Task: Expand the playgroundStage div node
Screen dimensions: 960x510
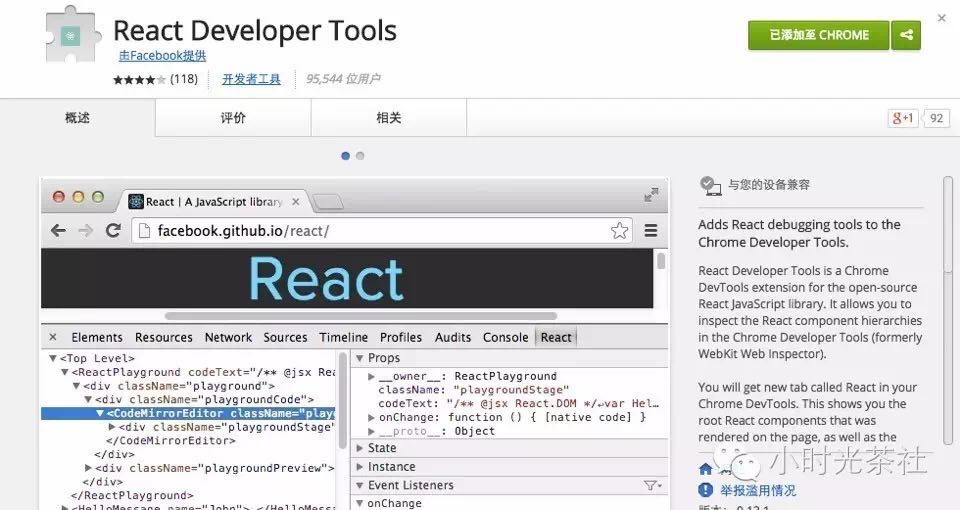Action: point(112,427)
